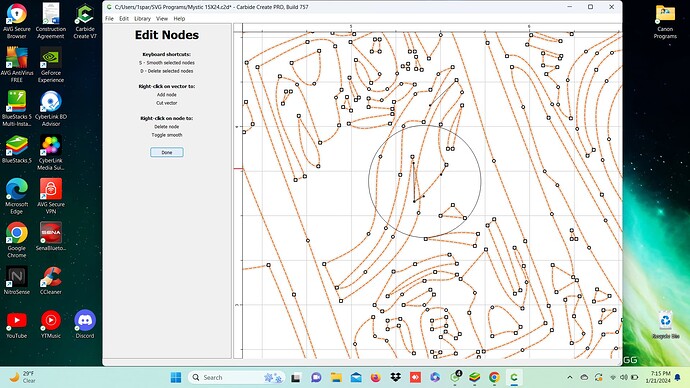Click Dropbox icon in the taskbar

click(x=395, y=377)
